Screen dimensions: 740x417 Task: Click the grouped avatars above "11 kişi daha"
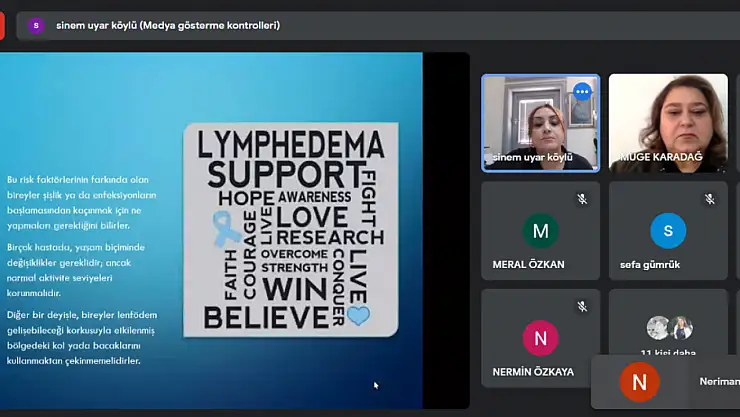[669, 328]
